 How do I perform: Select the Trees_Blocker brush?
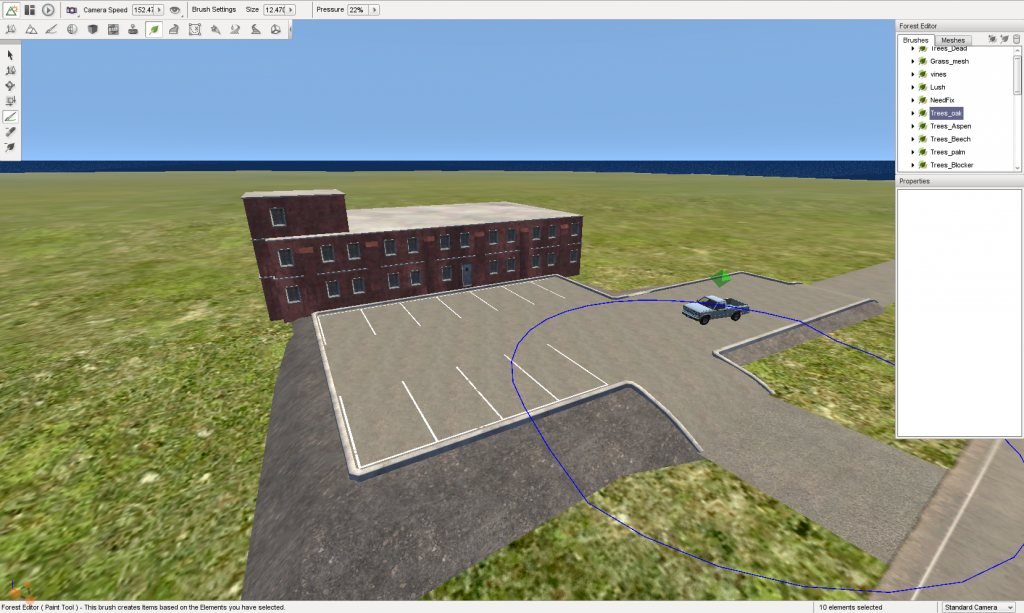pyautogui.click(x=952, y=165)
